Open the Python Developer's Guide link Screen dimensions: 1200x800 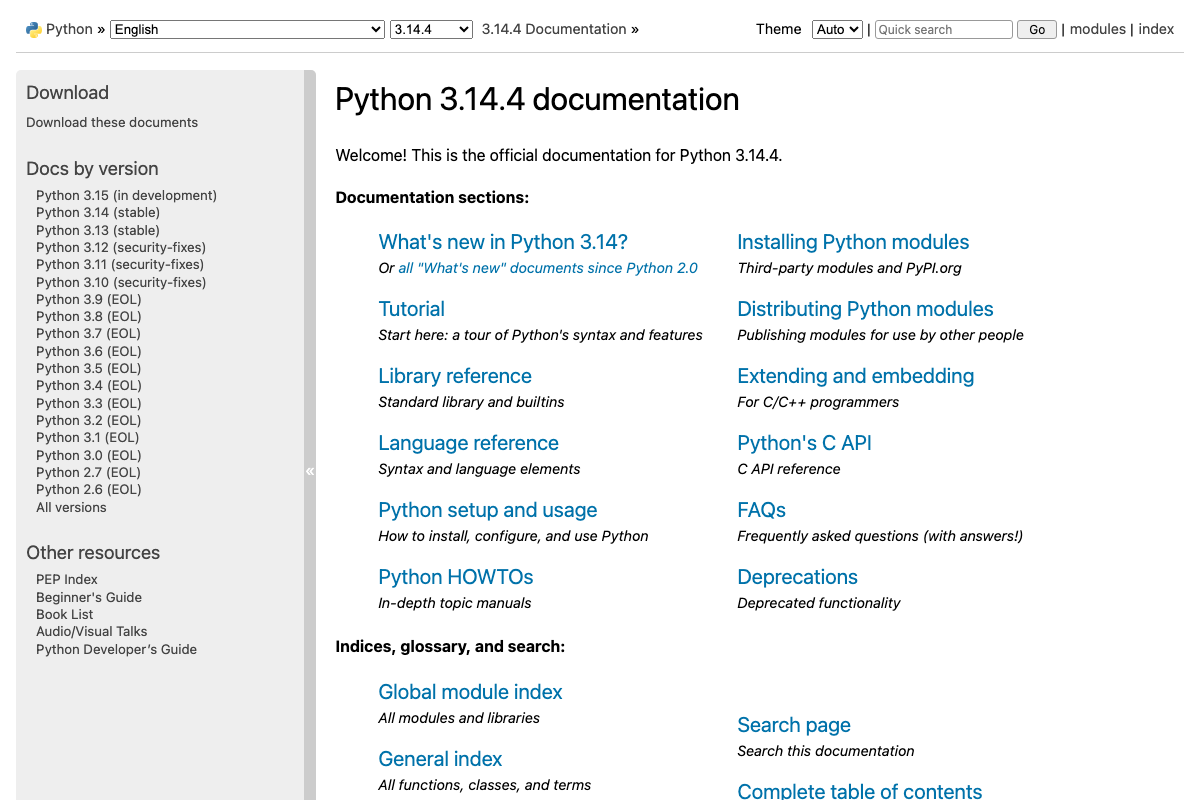tap(117, 649)
